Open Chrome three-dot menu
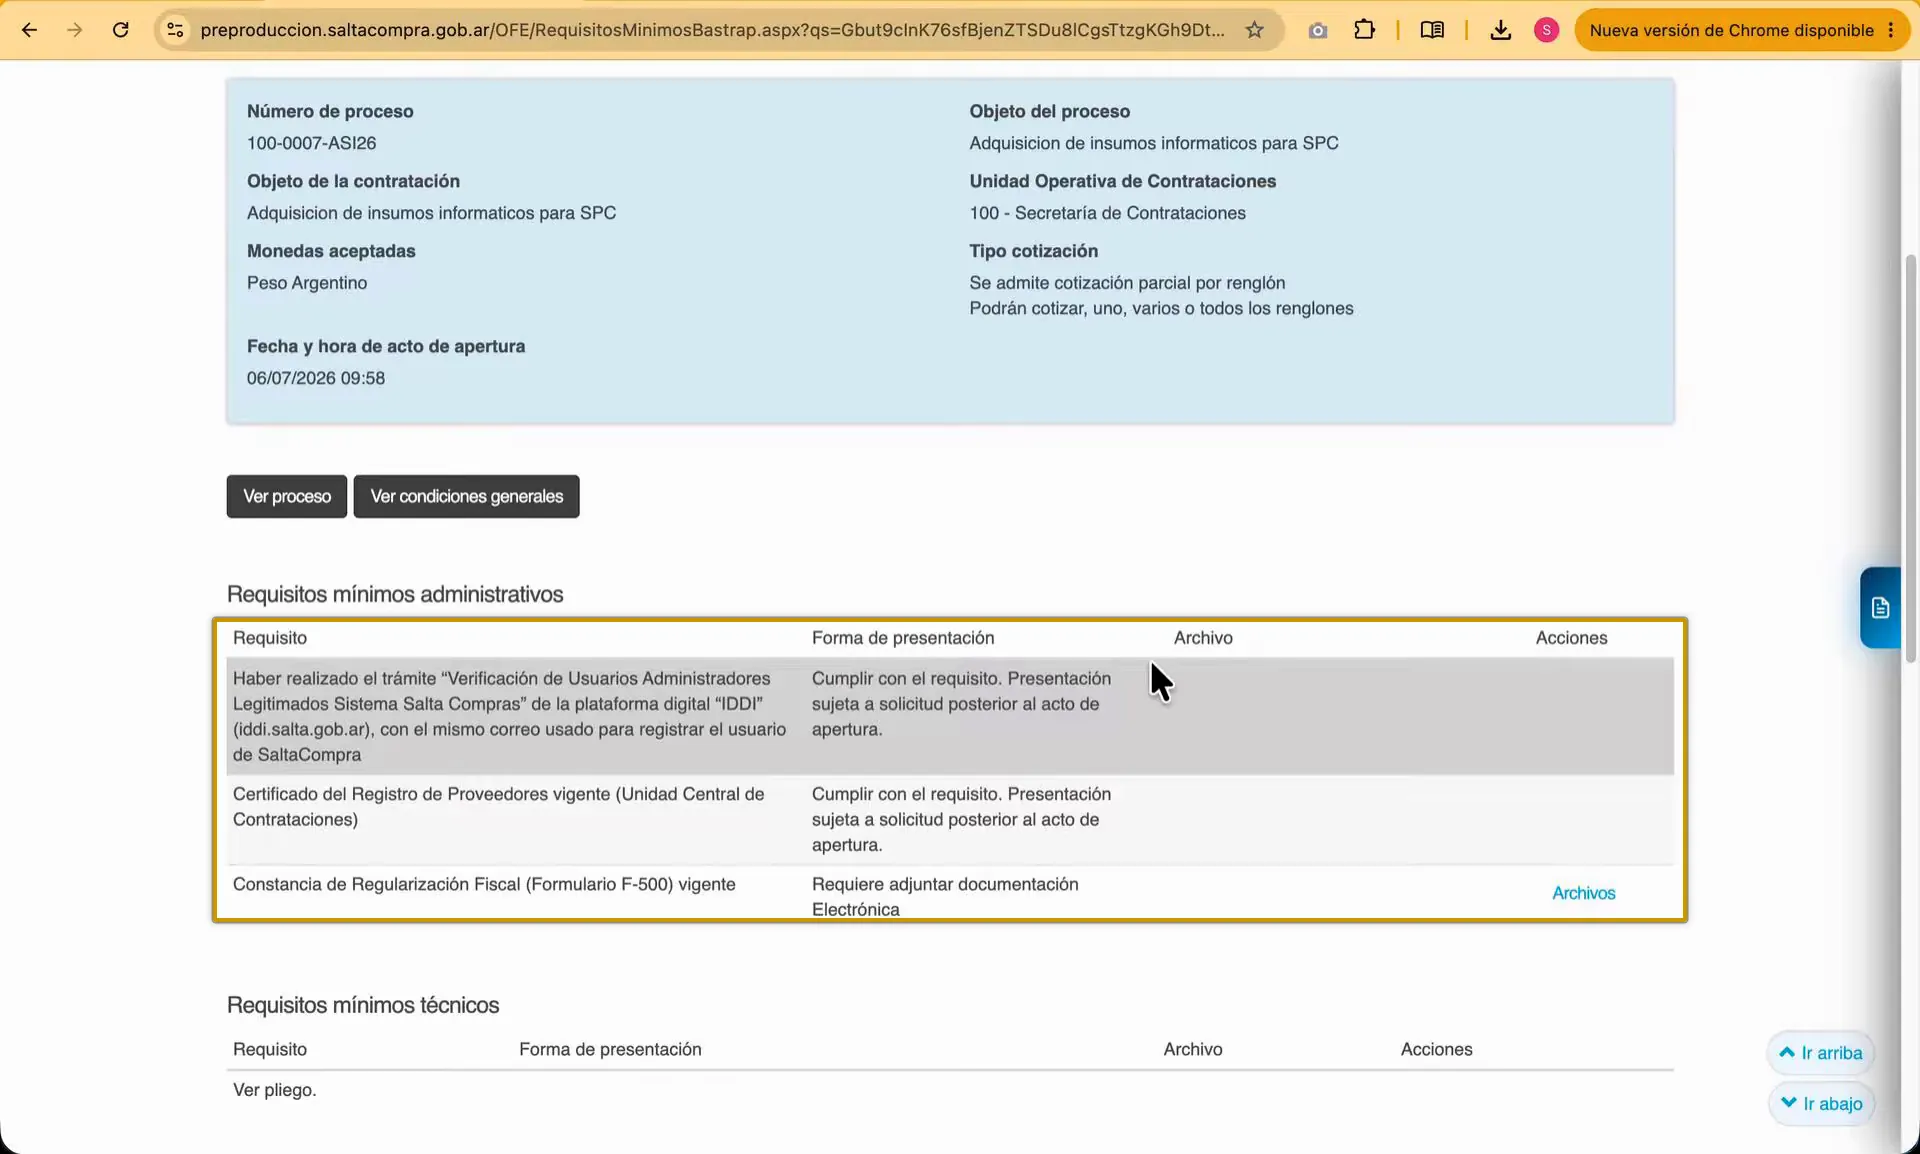1920x1154 pixels. click(1891, 30)
